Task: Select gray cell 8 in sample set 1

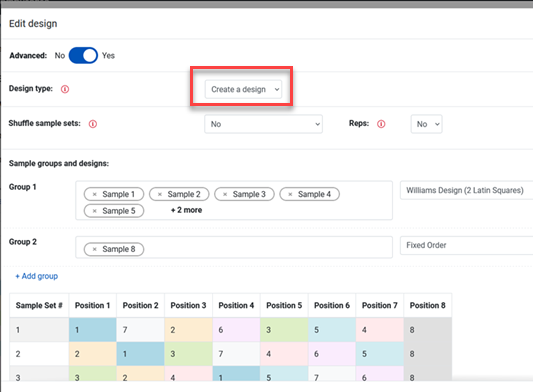Action: [428, 330]
